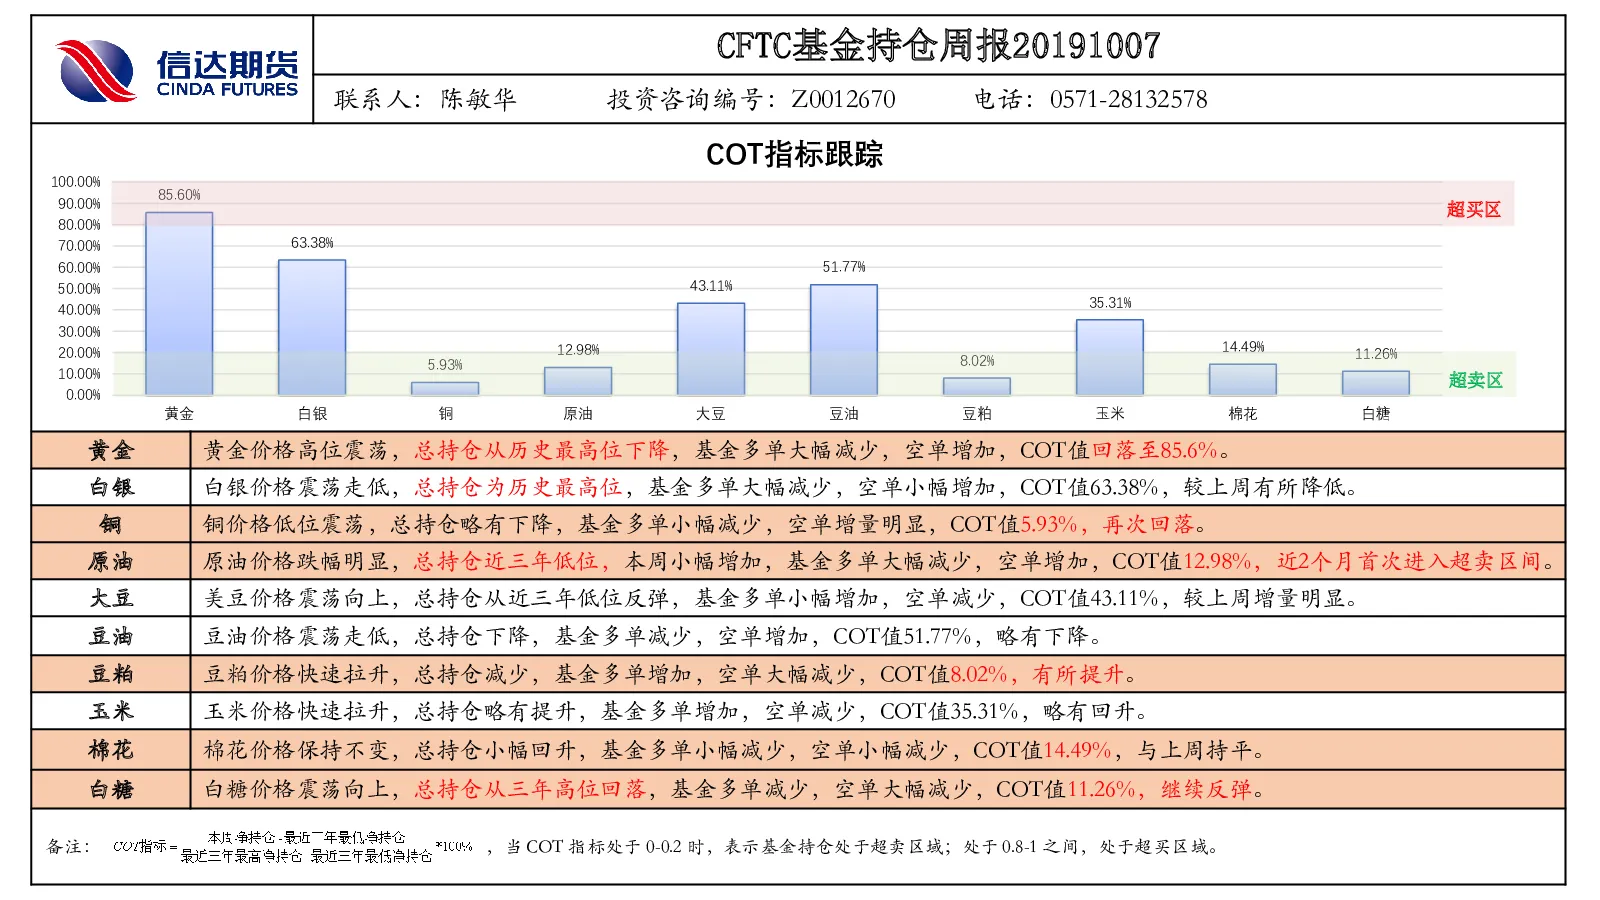
Task: Click the 原油 x-axis category label
Action: [x=578, y=414]
